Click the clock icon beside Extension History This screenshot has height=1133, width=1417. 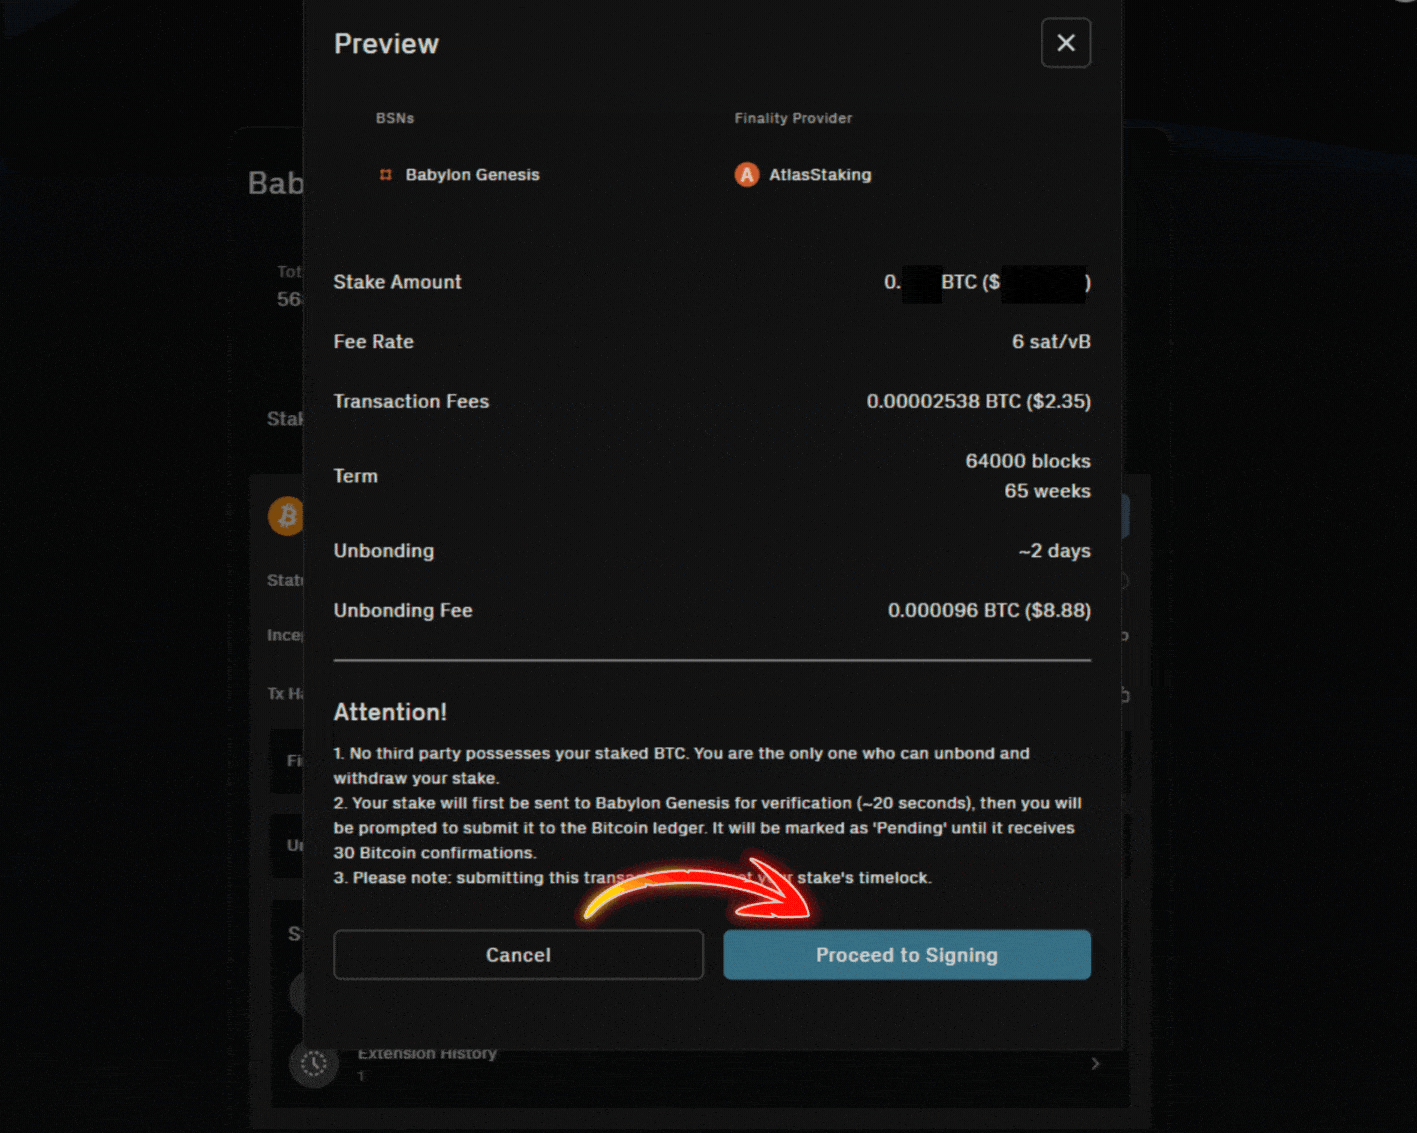(x=313, y=1063)
